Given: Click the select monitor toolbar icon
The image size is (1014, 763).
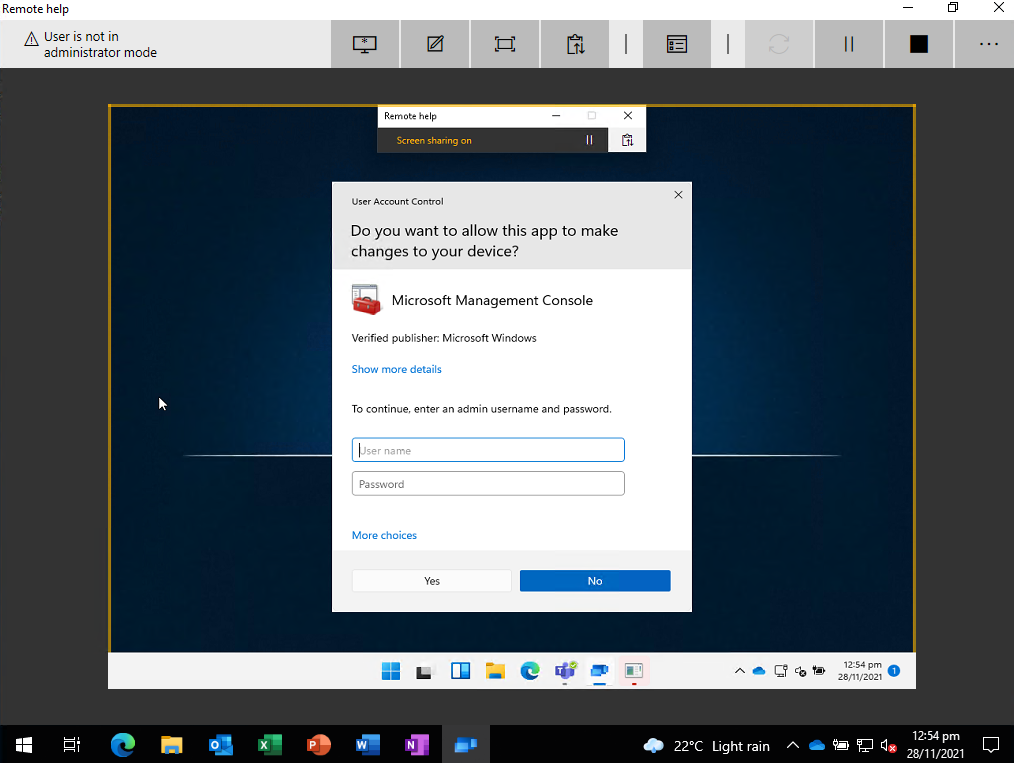Looking at the screenshot, I should [365, 44].
